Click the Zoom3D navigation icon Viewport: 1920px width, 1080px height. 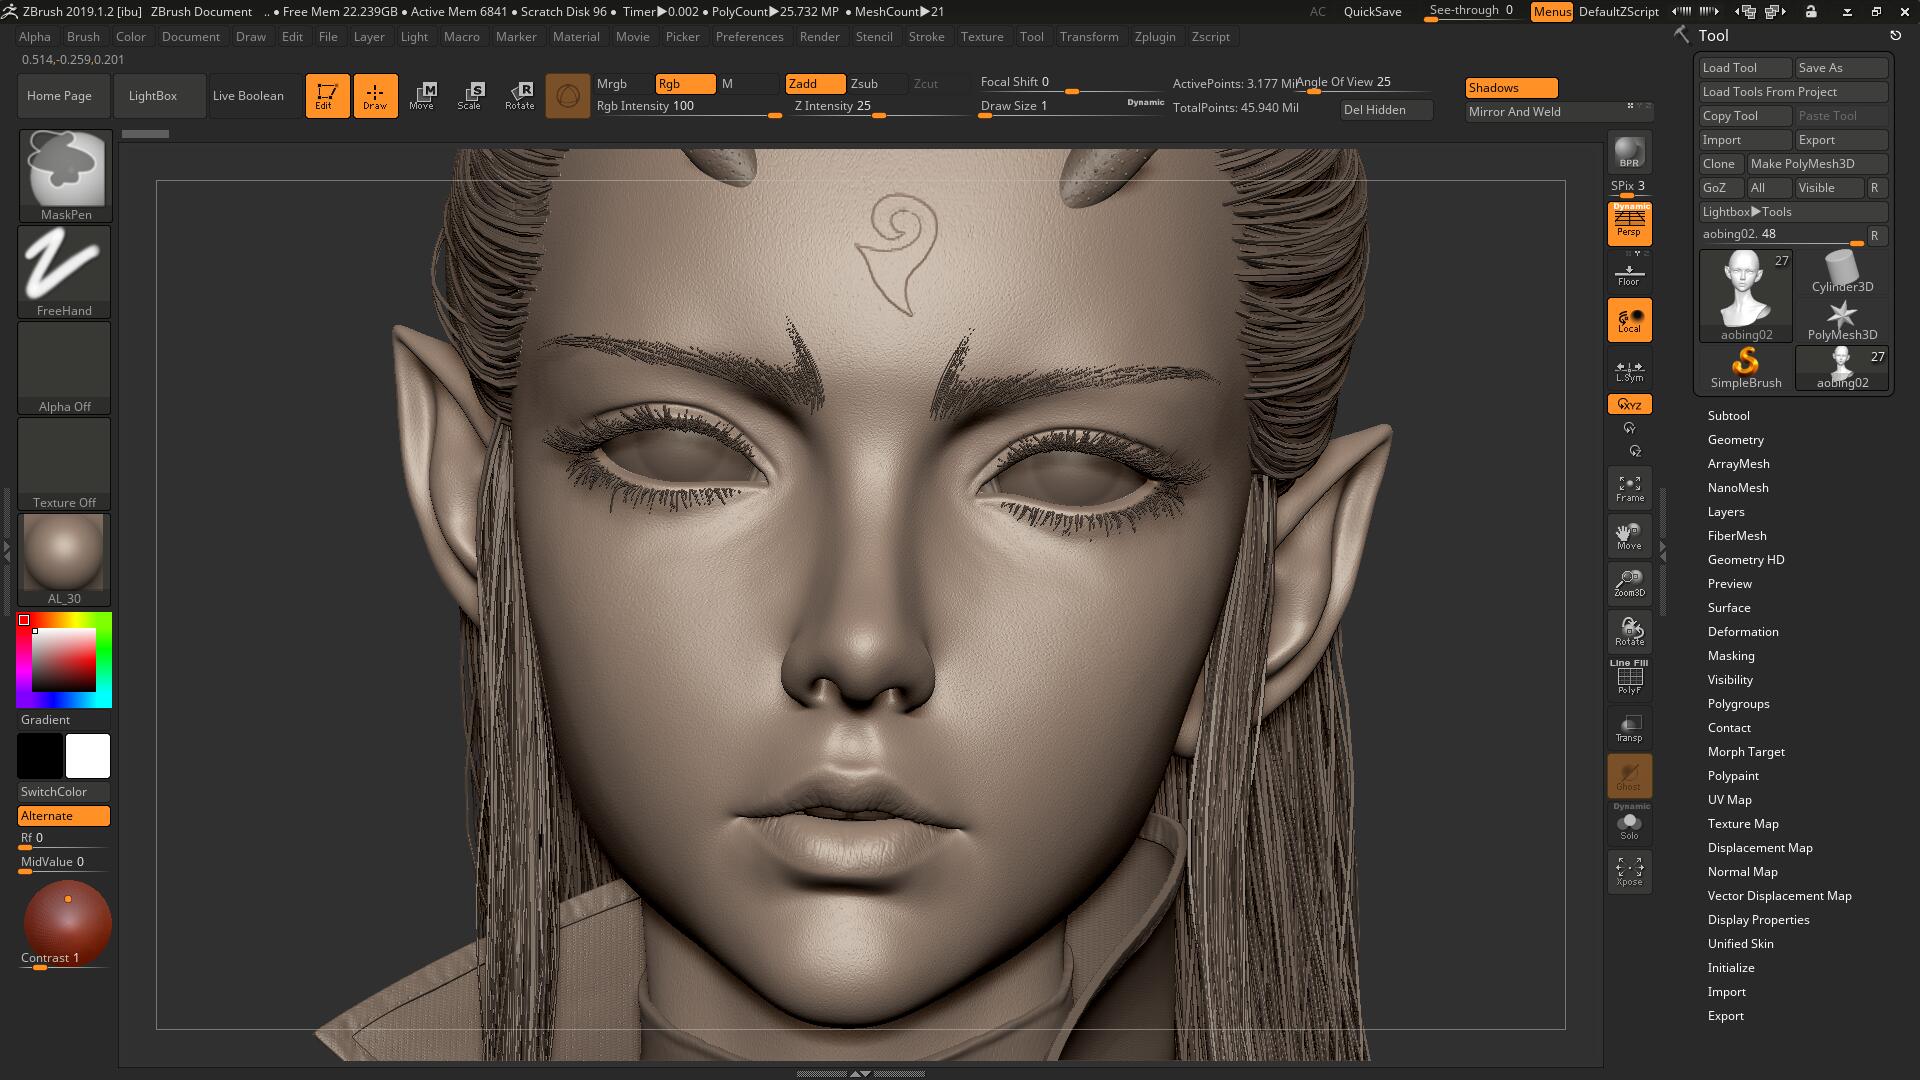coord(1629,583)
